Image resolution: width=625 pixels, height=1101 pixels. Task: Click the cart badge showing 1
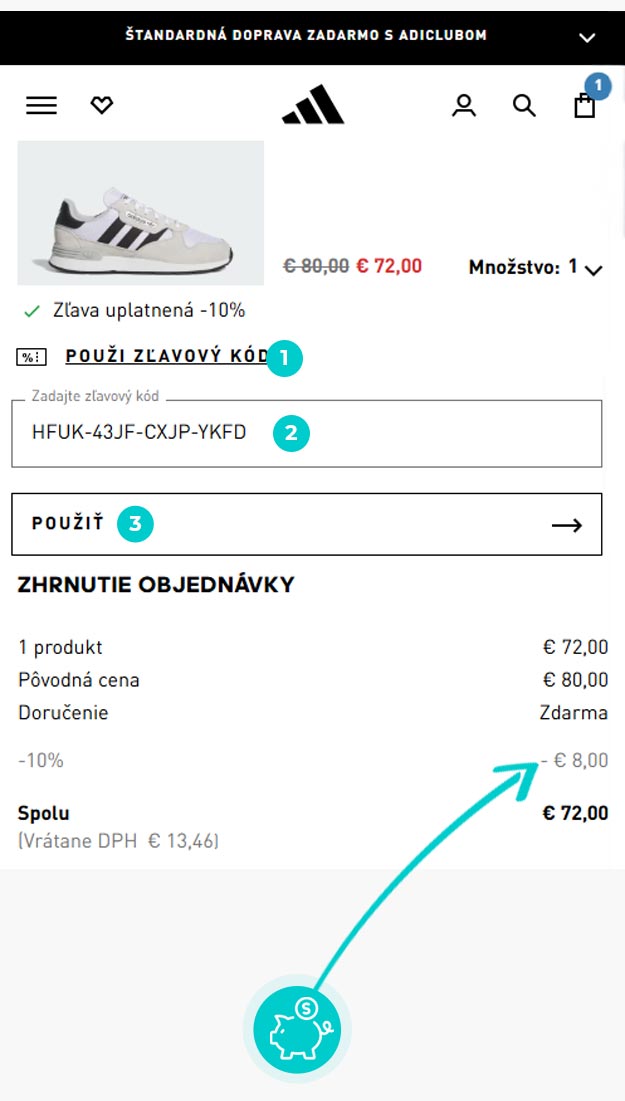[598, 86]
